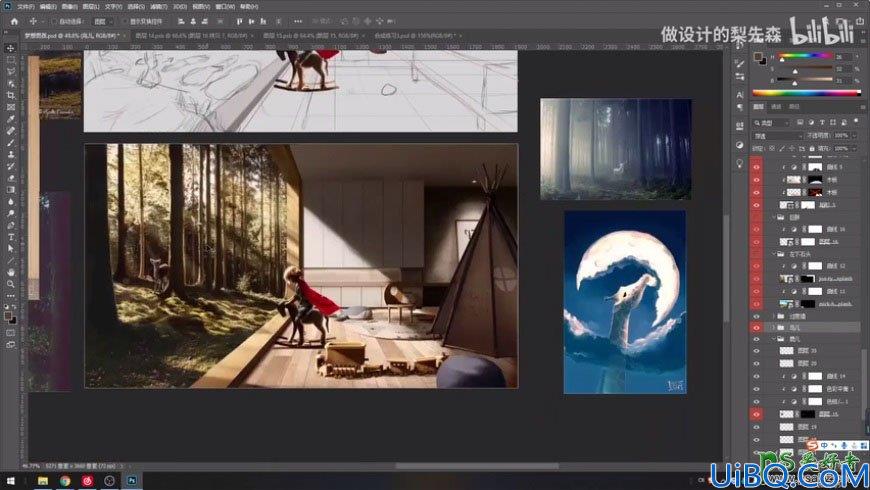Open the Learn lightbulb panel icon
The image size is (870, 490).
pyautogui.click(x=740, y=163)
